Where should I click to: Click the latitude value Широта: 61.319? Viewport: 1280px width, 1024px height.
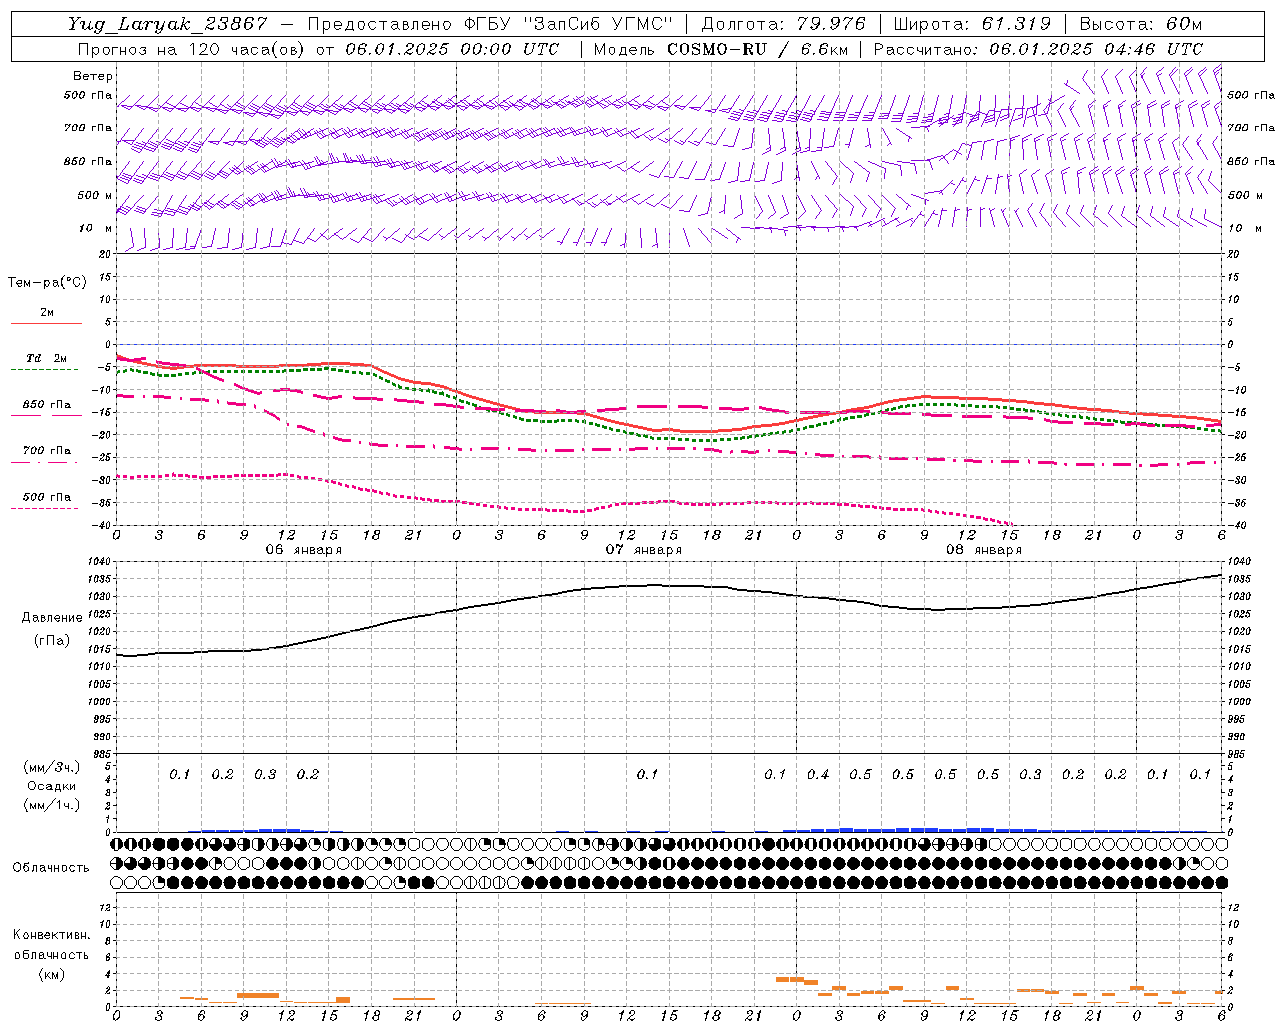point(972,24)
